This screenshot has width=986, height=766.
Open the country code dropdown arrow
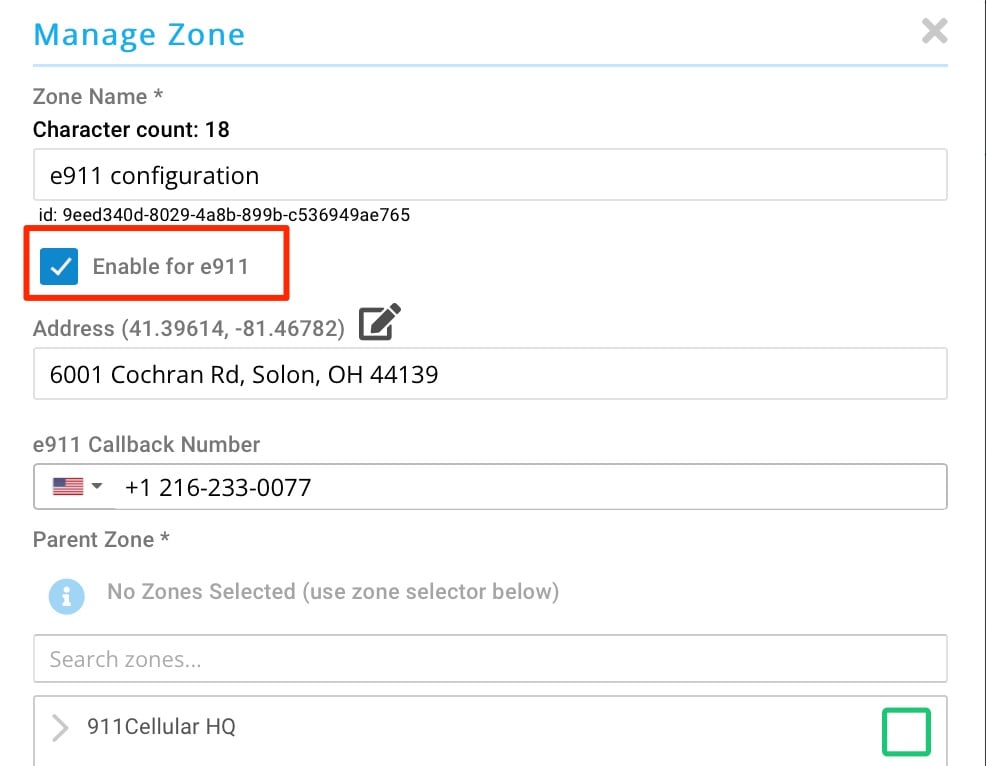pyautogui.click(x=97, y=487)
